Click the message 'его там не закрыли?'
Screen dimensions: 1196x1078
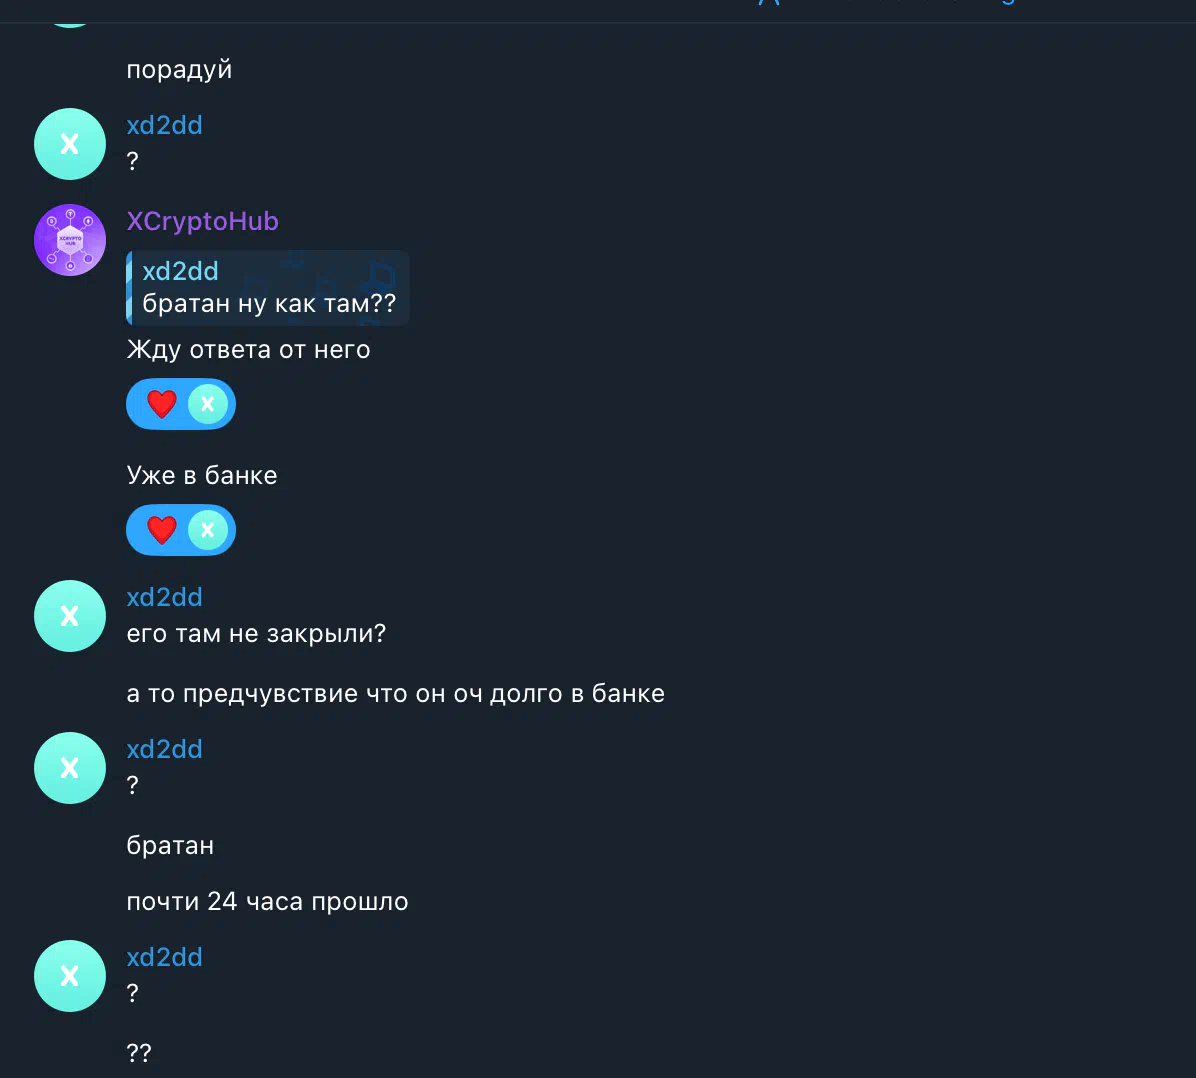(x=256, y=633)
